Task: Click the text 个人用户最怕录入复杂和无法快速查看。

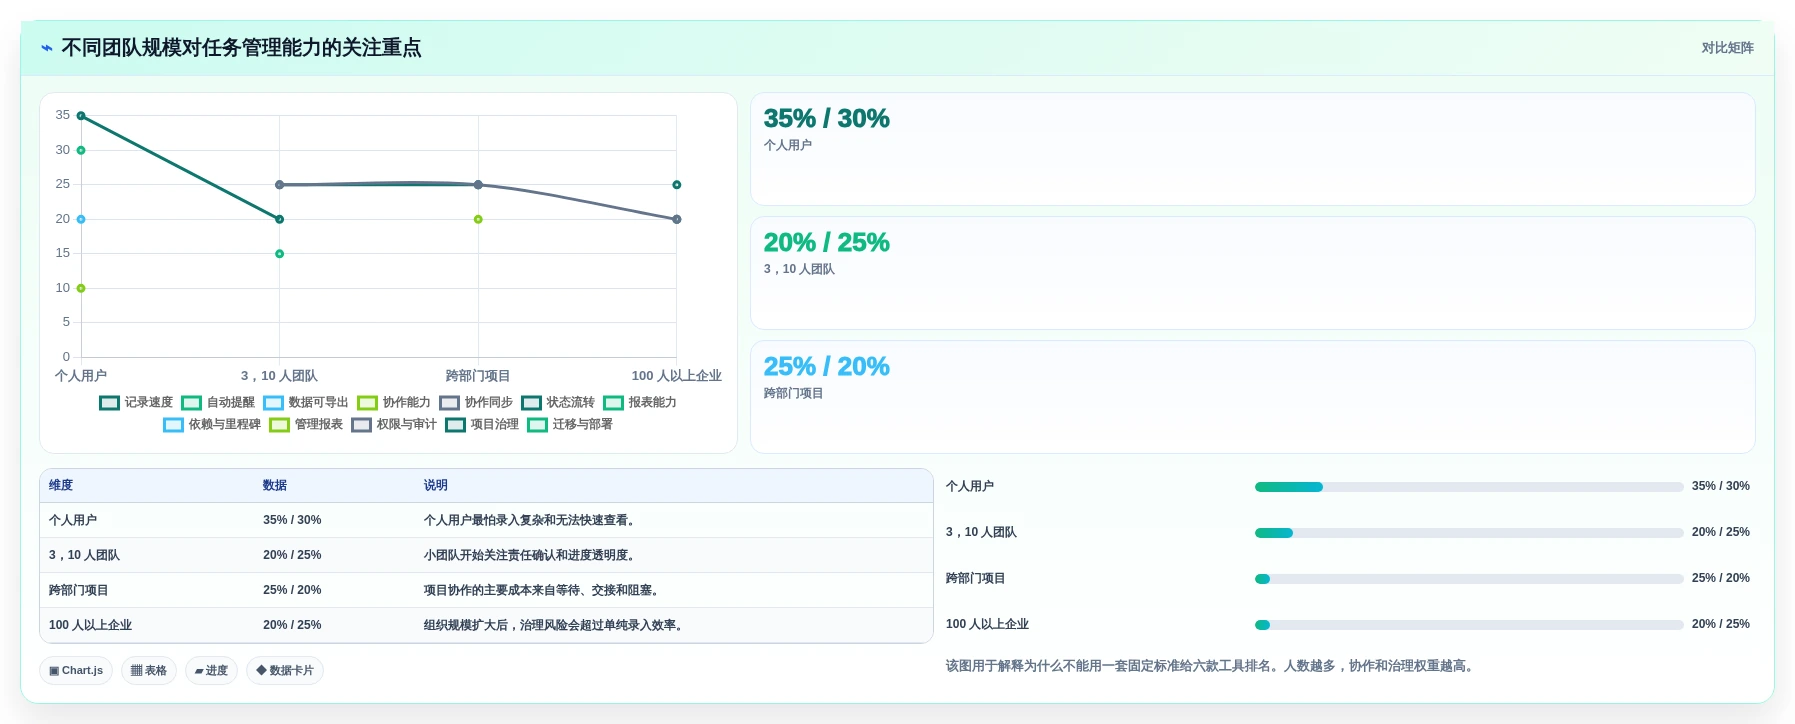Action: (531, 520)
